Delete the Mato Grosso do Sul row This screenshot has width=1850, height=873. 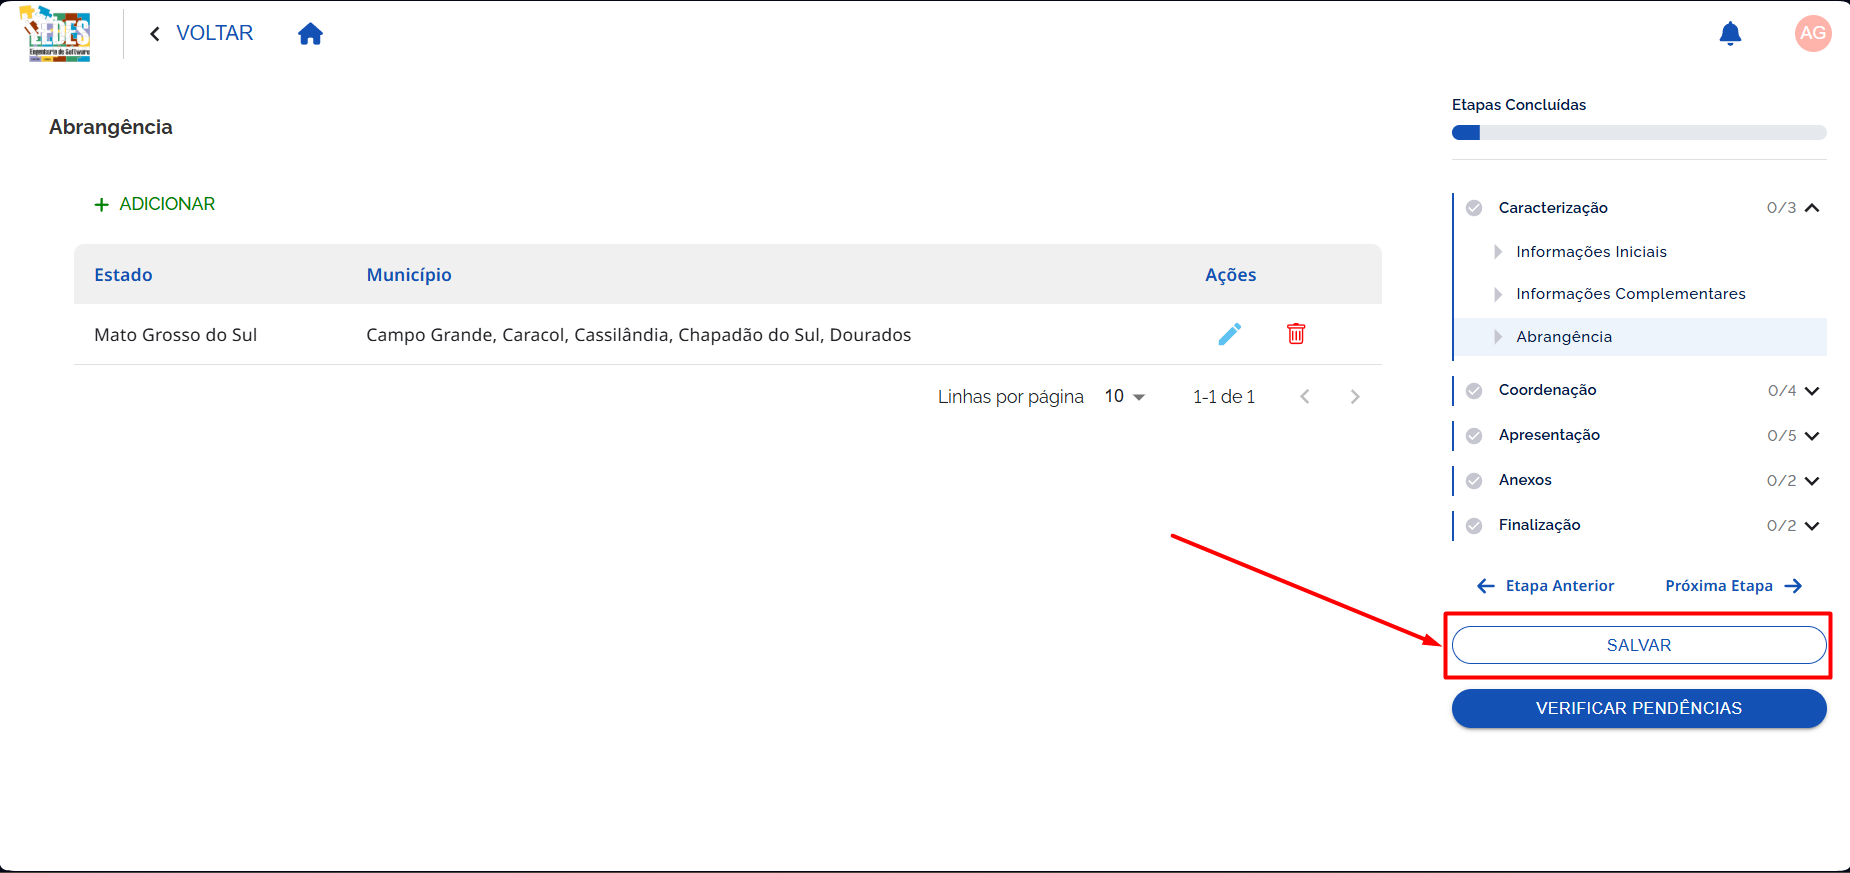click(x=1296, y=334)
